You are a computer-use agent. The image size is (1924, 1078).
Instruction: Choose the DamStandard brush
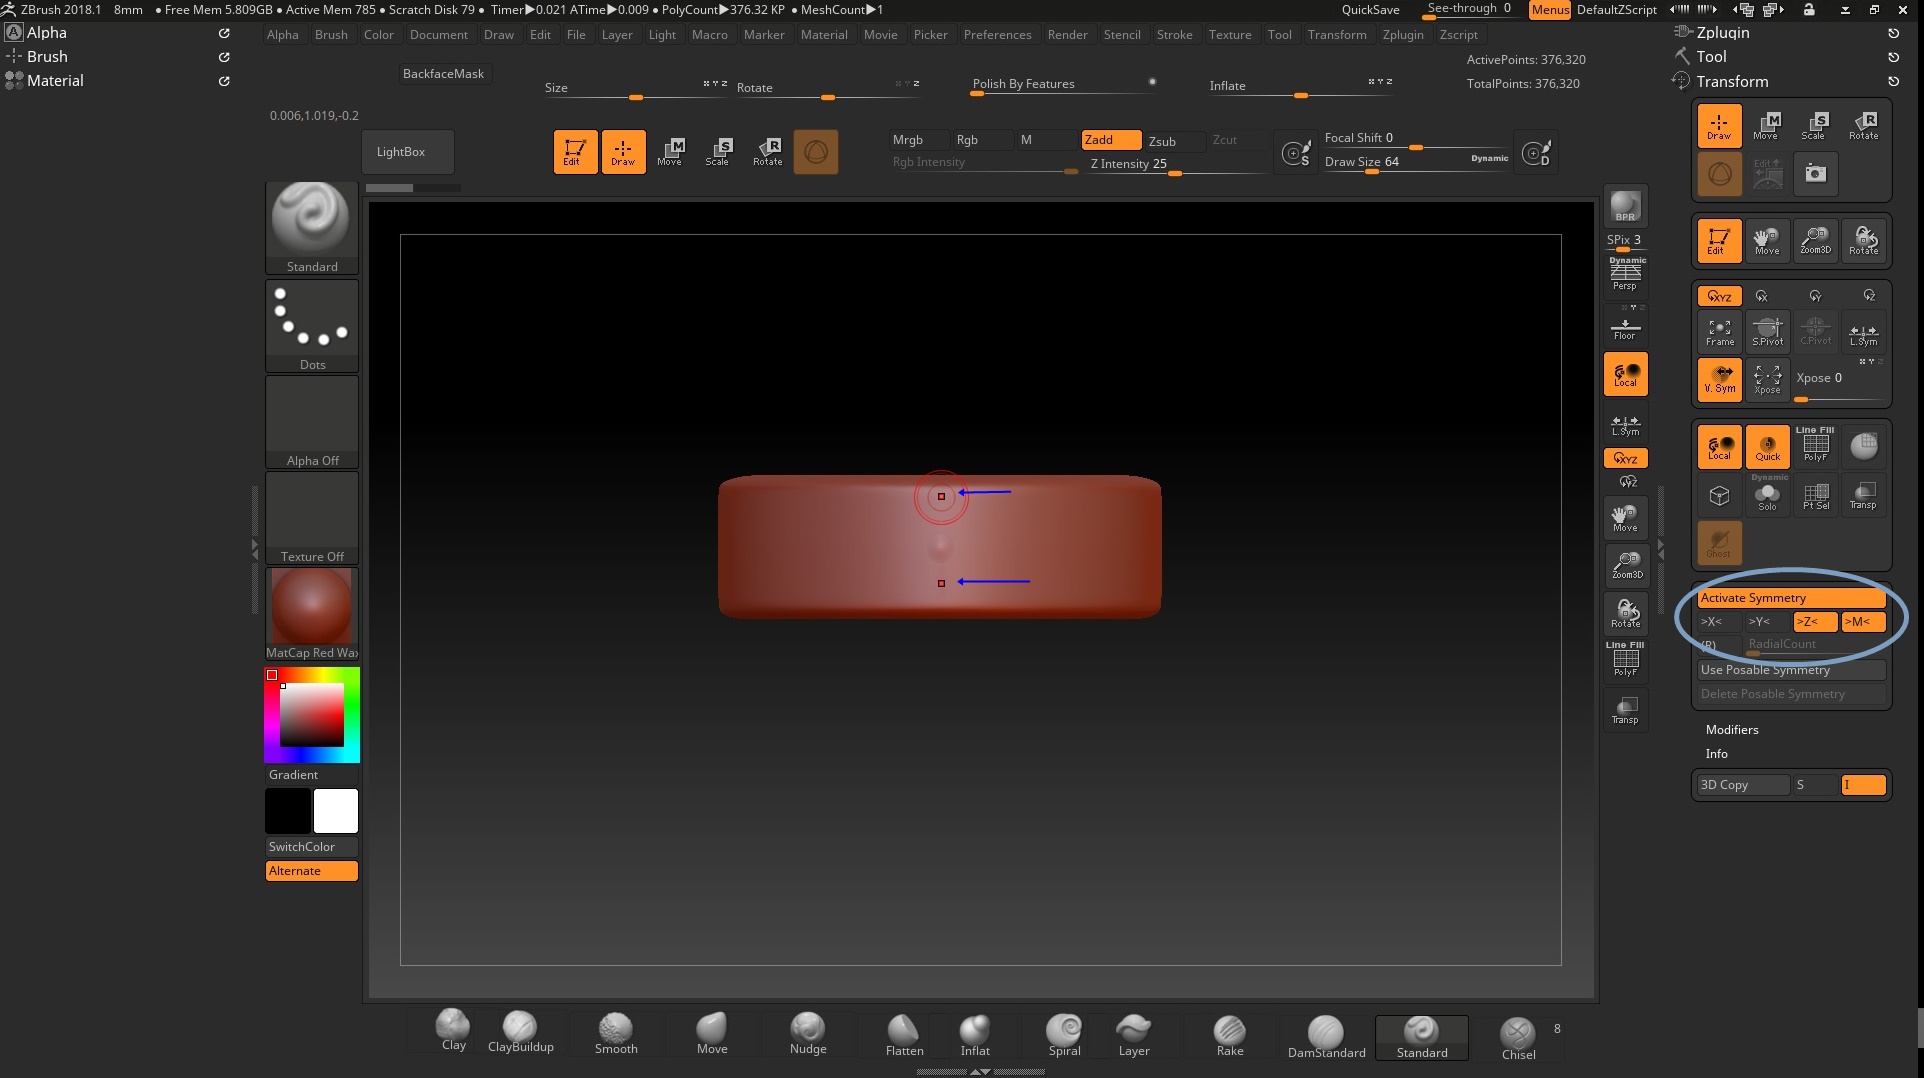click(1326, 1036)
